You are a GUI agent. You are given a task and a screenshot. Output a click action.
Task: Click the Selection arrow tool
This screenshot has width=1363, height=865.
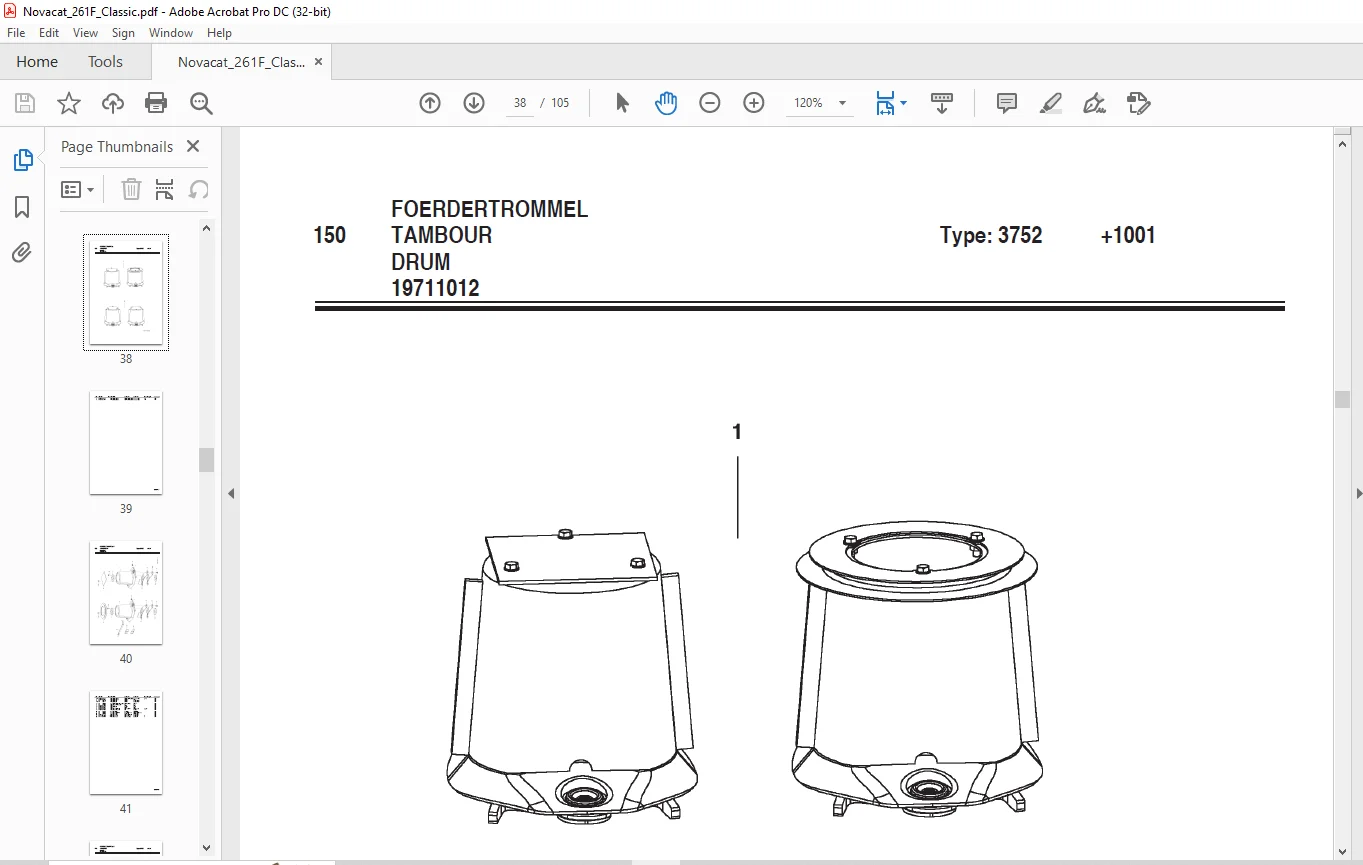pyautogui.click(x=622, y=103)
